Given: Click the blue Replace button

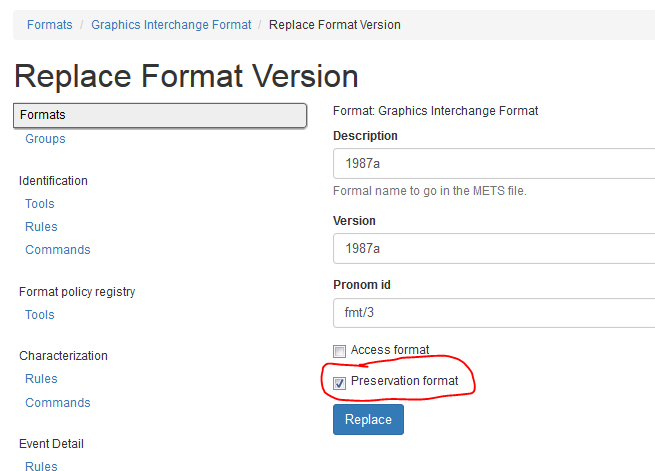Looking at the screenshot, I should pos(368,420).
